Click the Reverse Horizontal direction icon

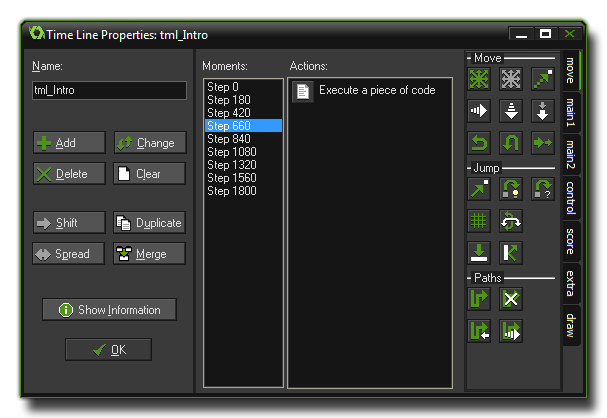tap(480, 143)
